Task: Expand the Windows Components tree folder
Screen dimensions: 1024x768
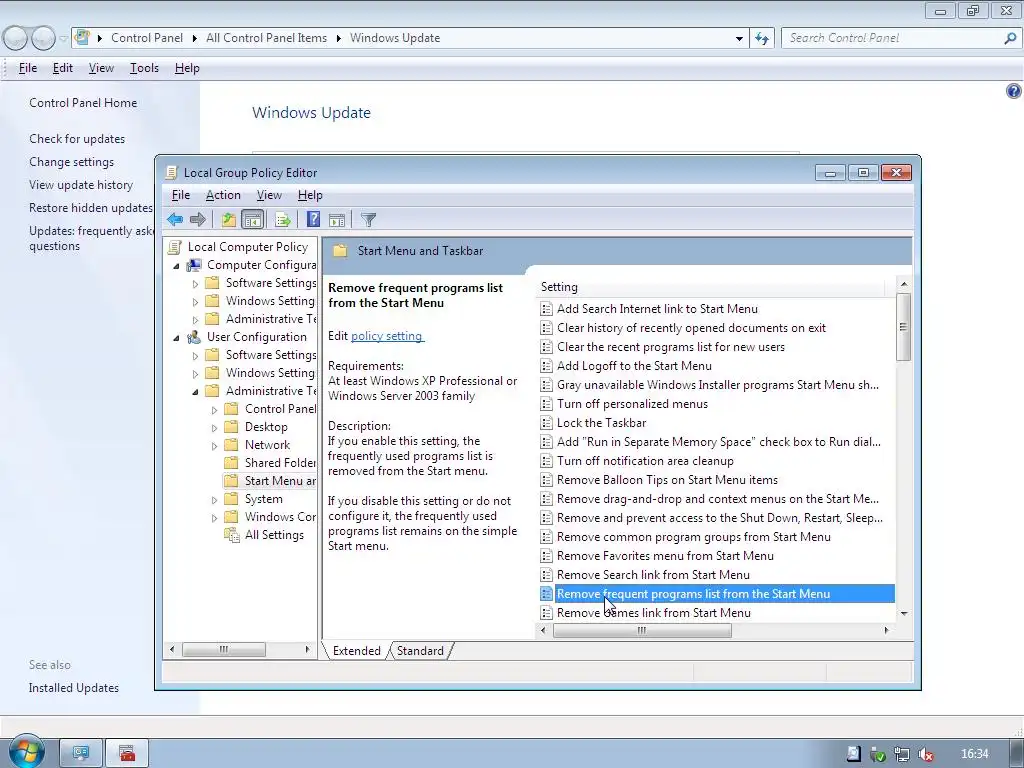Action: tap(214, 518)
